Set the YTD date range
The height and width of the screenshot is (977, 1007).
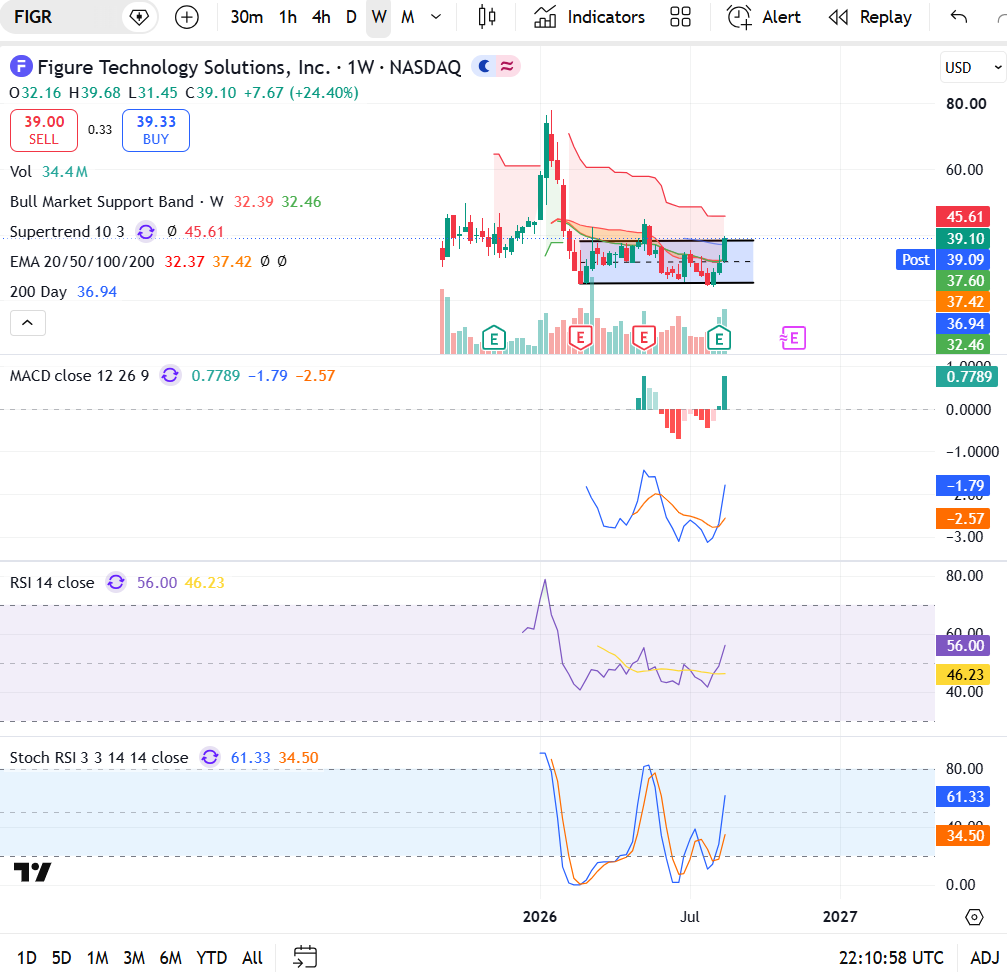[x=211, y=958]
